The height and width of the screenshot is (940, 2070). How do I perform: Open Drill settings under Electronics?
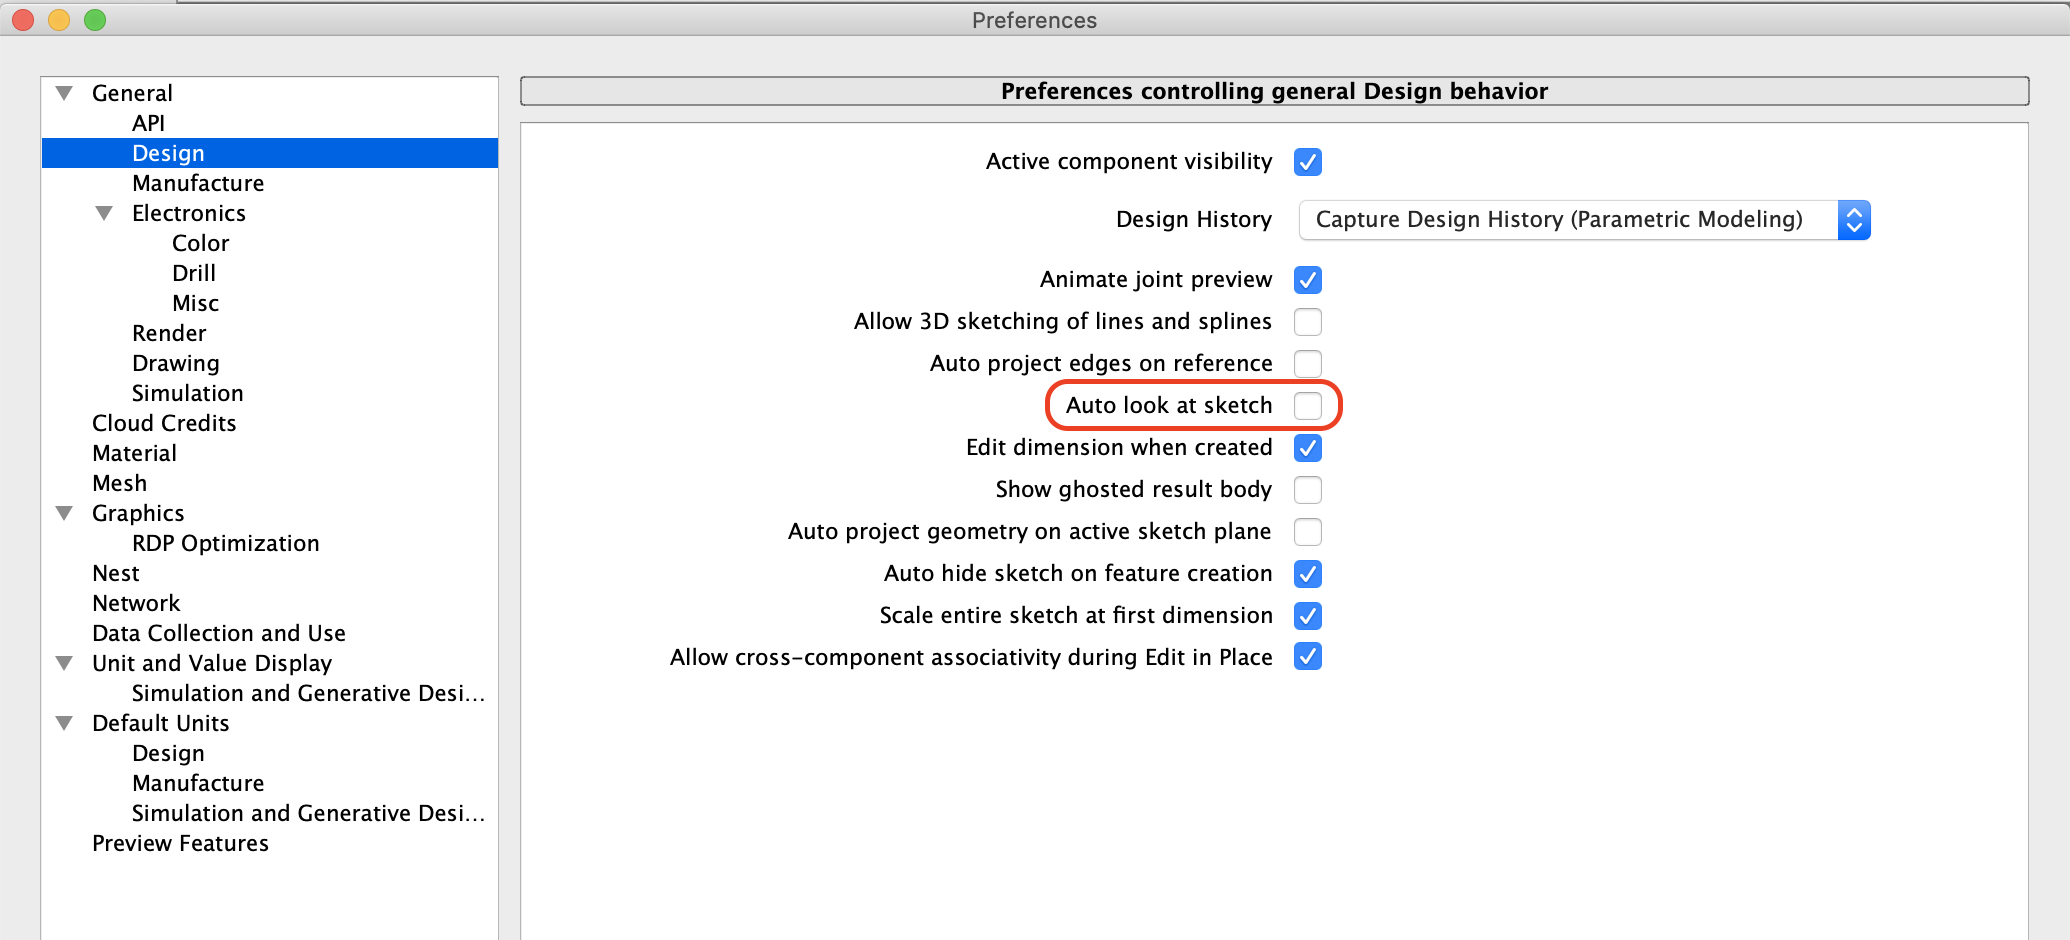[x=194, y=273]
